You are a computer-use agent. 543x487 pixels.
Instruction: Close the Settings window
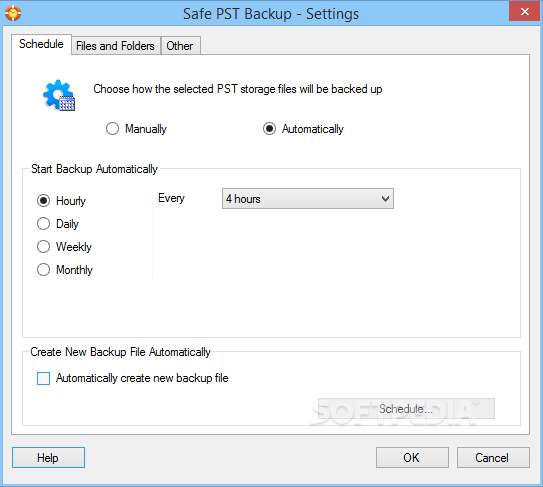pos(524,11)
